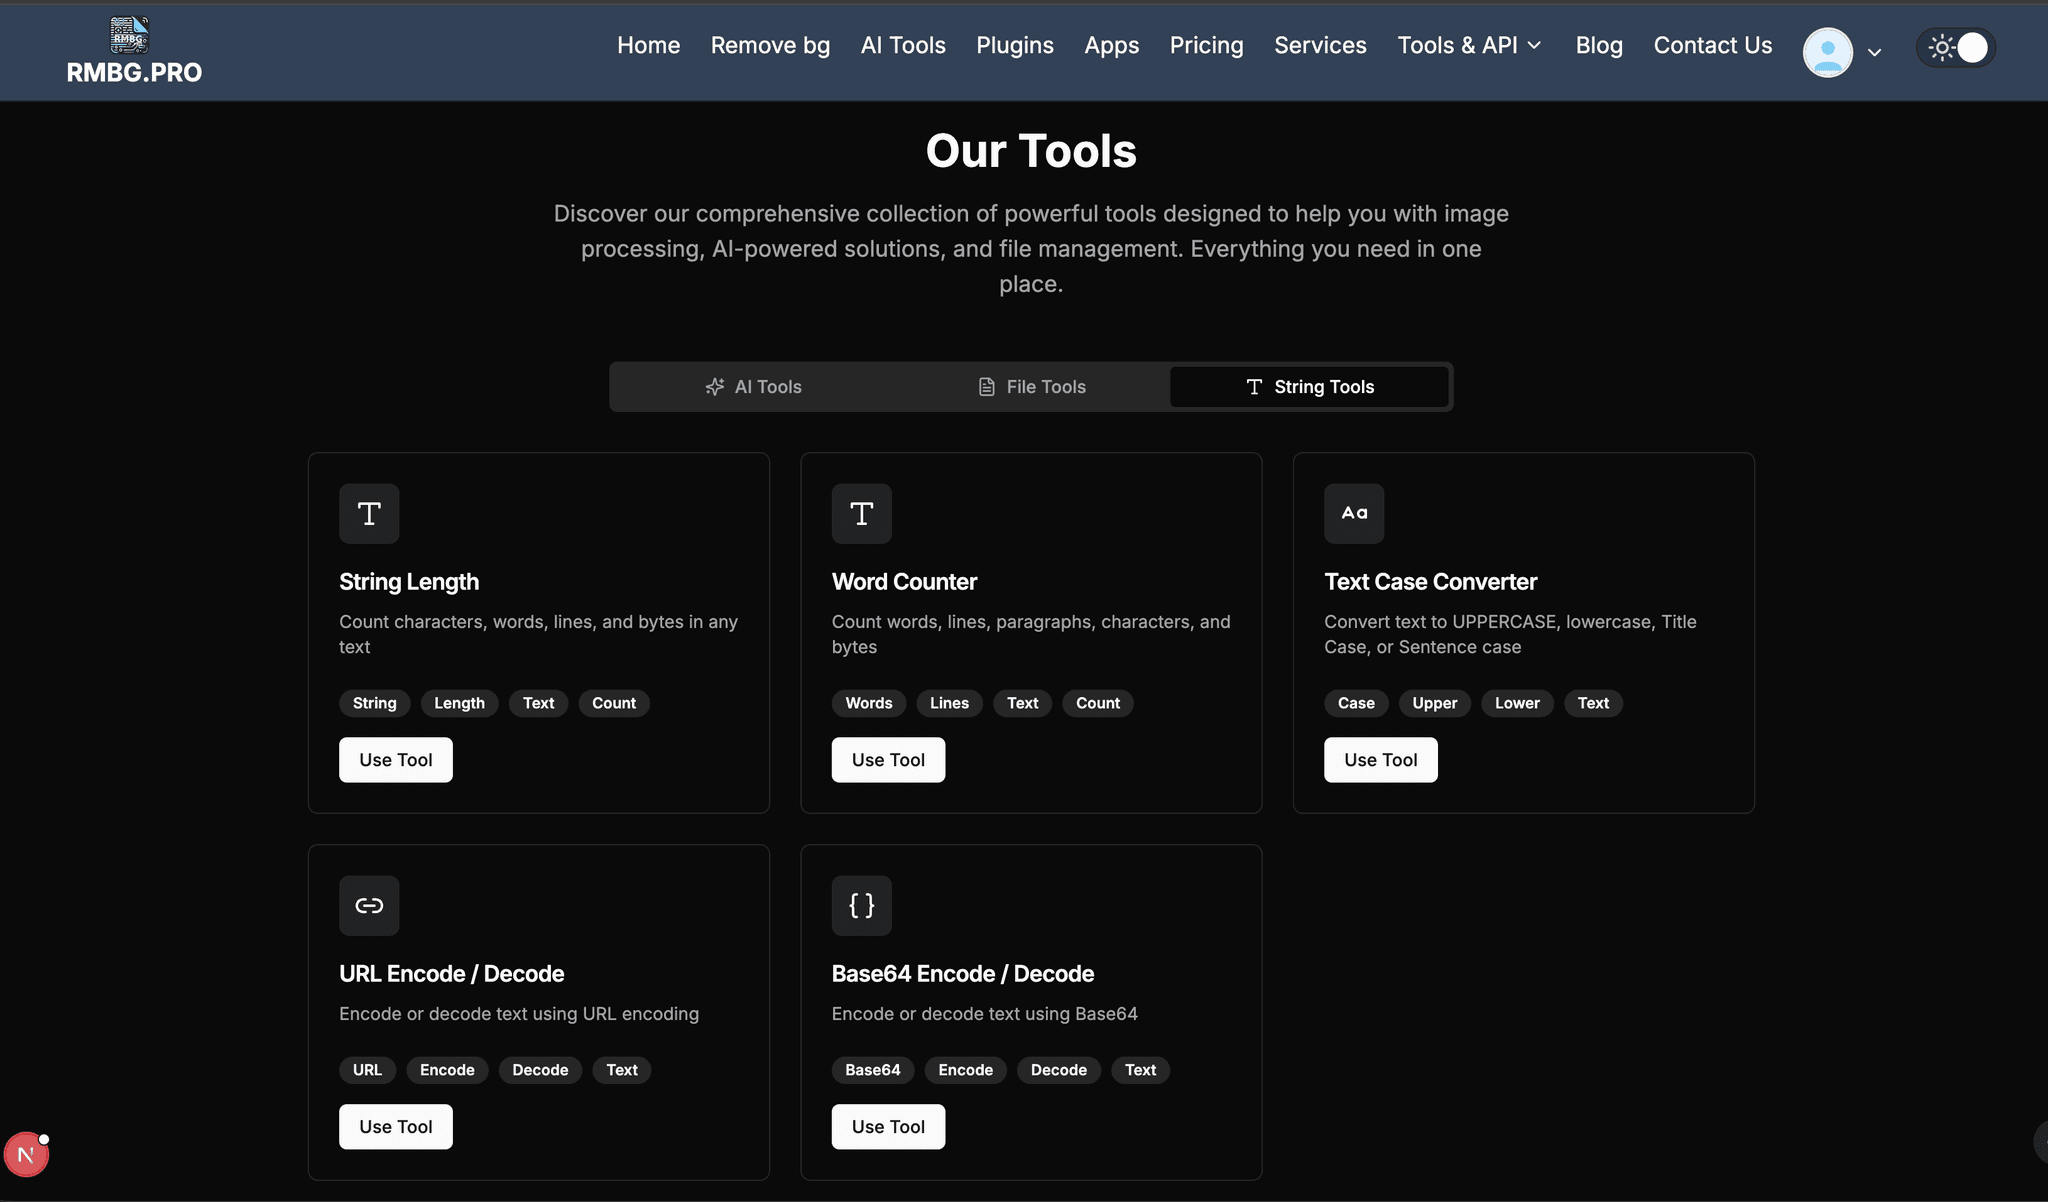Click the Word Counter T icon
This screenshot has width=2048, height=1202.
pos(861,513)
